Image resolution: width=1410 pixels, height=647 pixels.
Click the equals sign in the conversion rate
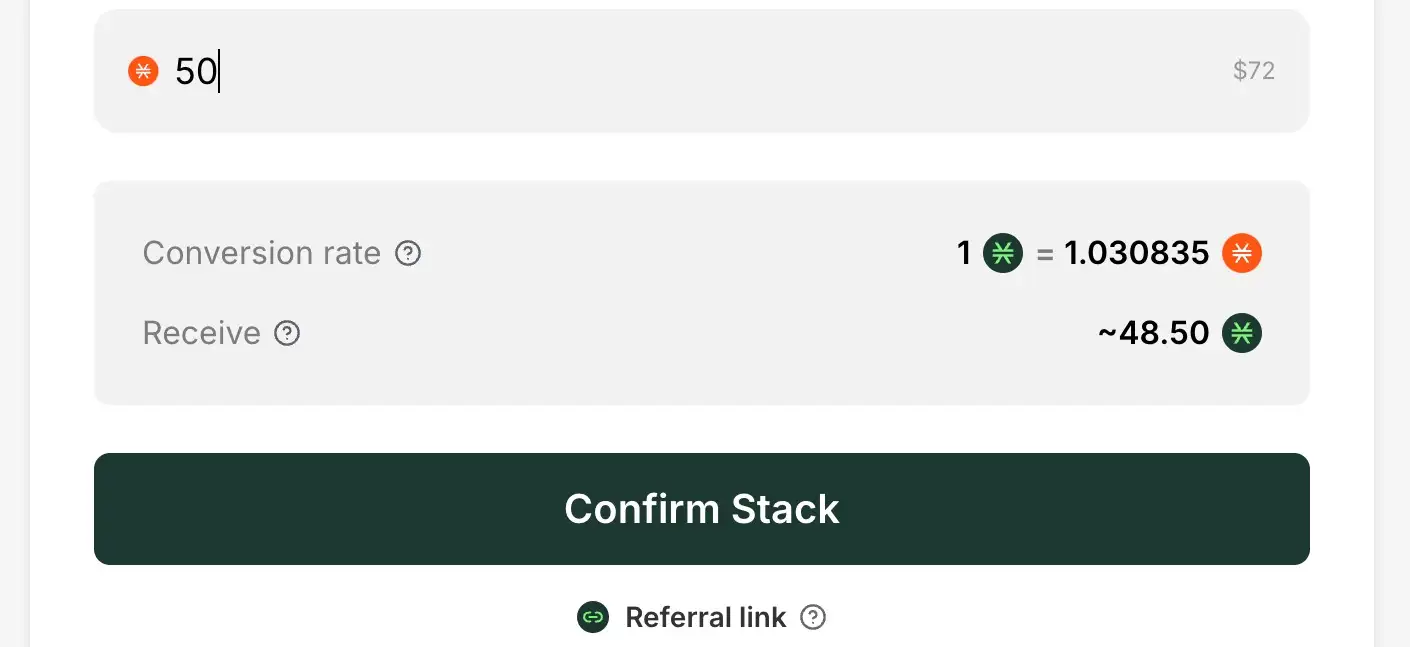1045,254
